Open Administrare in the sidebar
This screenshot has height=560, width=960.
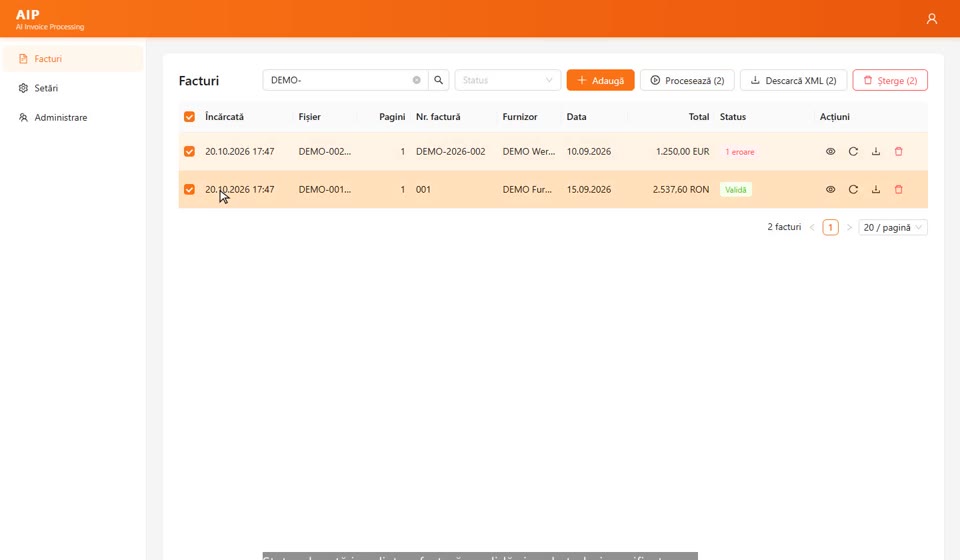tap(73, 118)
